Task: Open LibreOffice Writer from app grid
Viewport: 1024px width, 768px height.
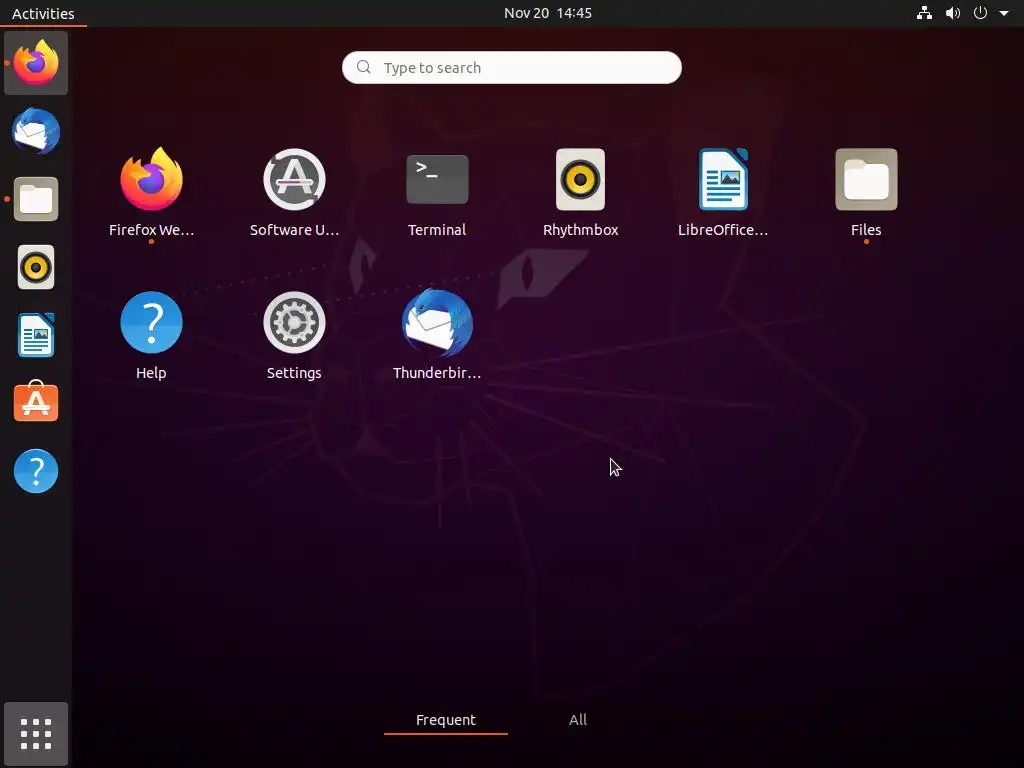Action: point(723,193)
